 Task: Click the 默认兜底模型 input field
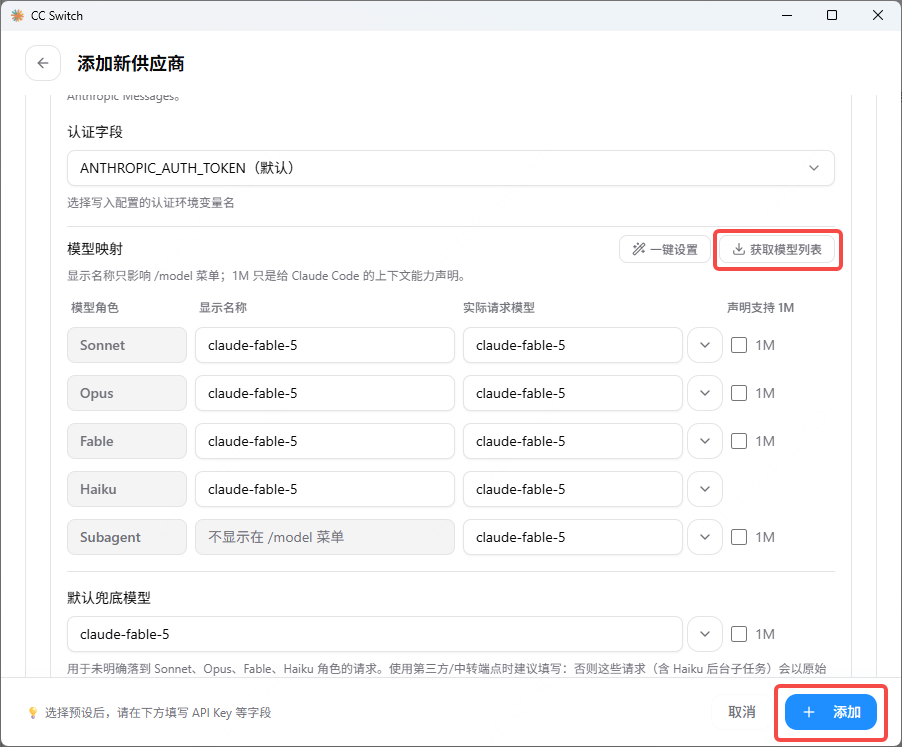[374, 634]
